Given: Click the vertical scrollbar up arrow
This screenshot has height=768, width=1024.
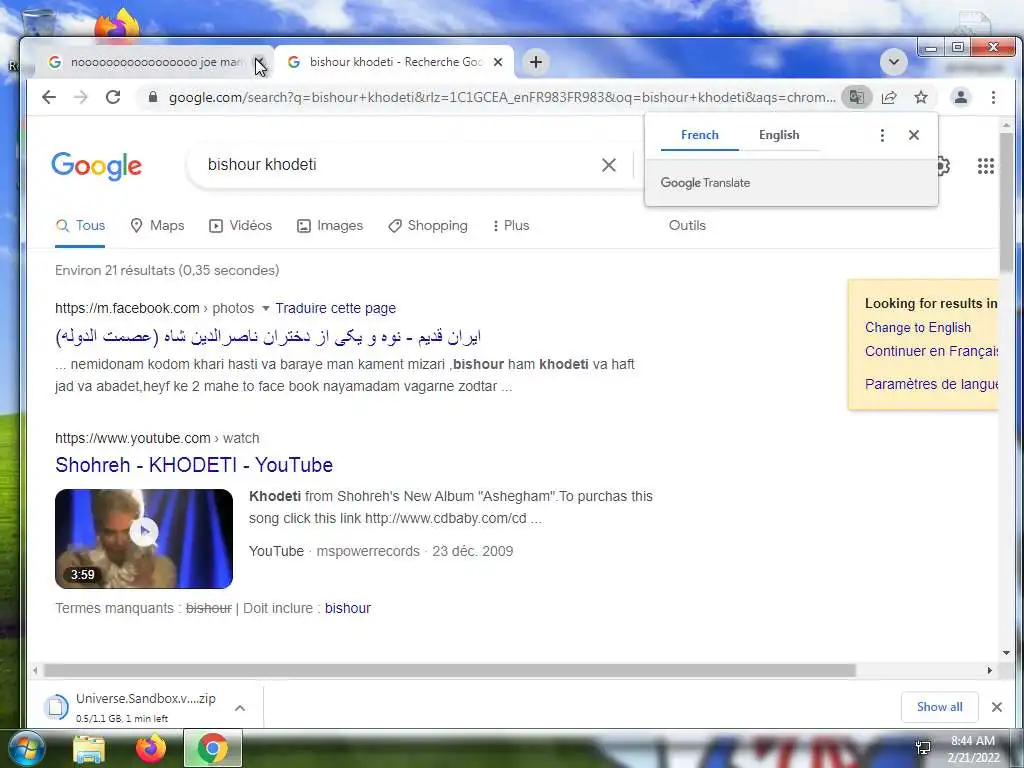Looking at the screenshot, I should pos(1006,125).
